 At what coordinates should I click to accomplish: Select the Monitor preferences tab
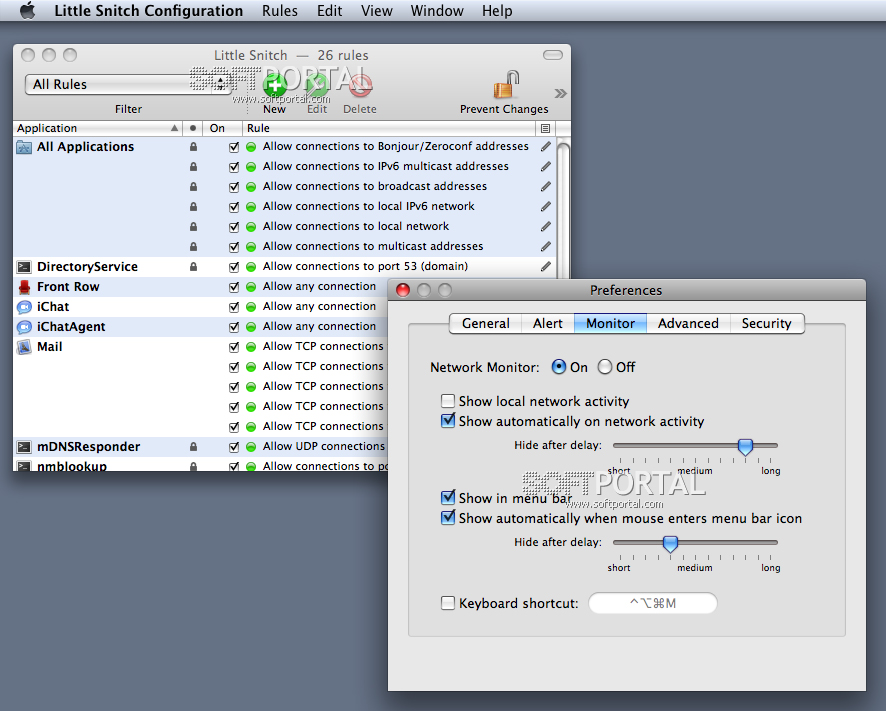tap(610, 323)
